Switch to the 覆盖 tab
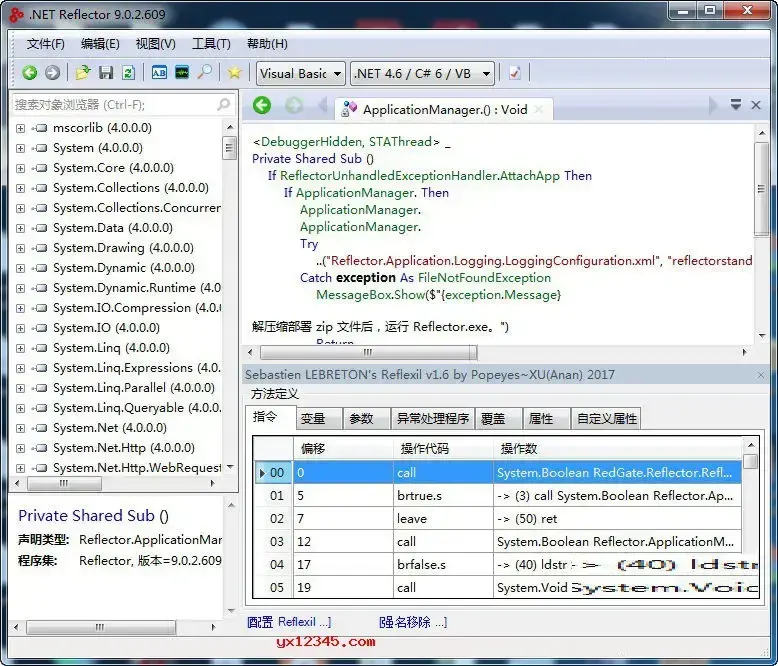 (x=498, y=418)
